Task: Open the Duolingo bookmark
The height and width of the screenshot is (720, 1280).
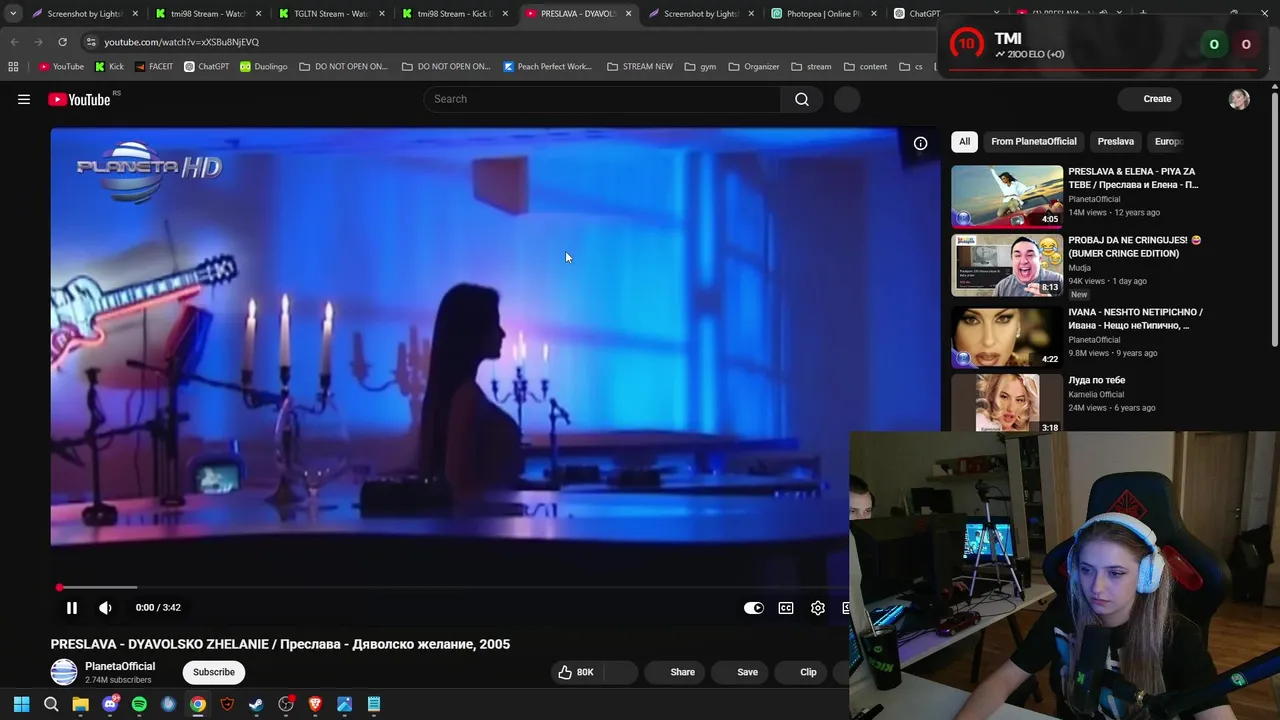Action: point(263,67)
